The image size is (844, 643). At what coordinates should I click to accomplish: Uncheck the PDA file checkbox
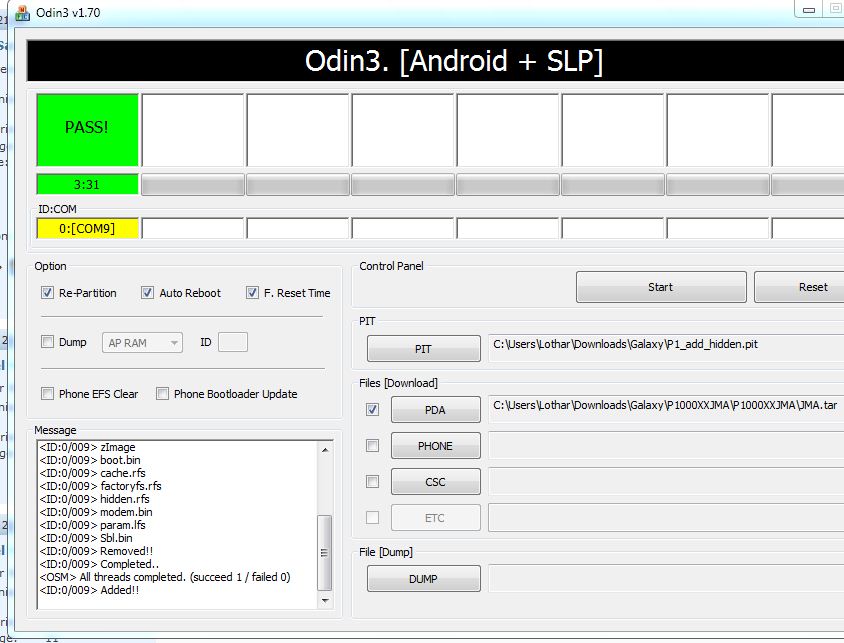pyautogui.click(x=372, y=409)
